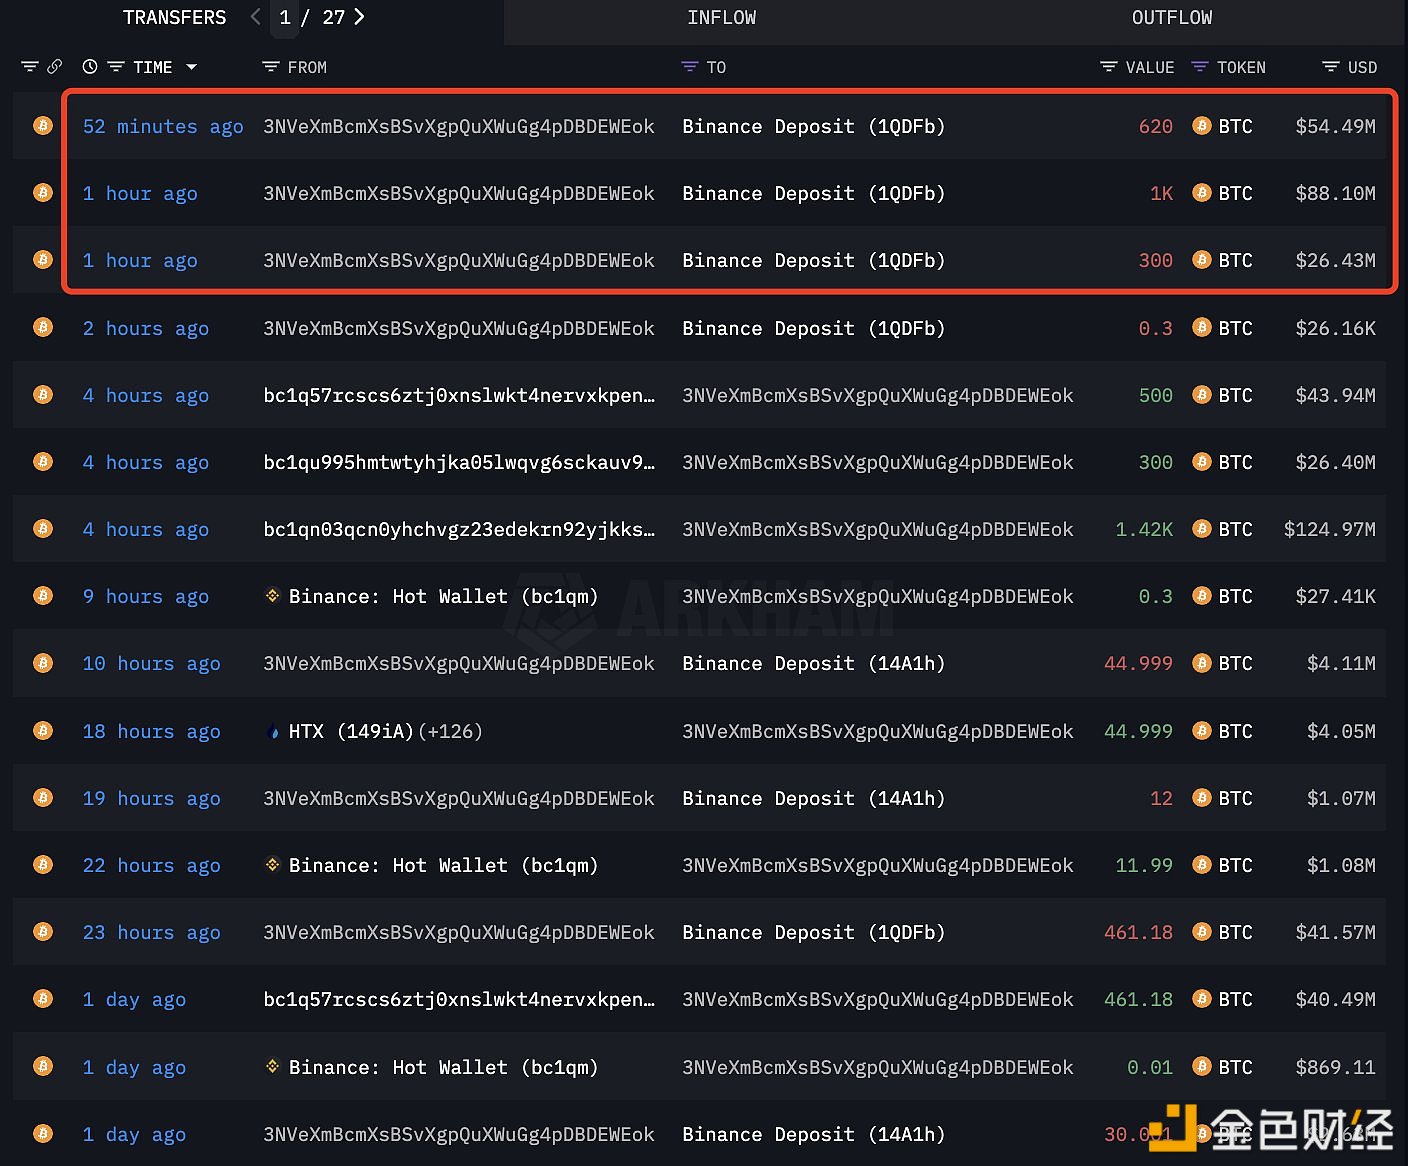
Task: Click the $869.11 USD value
Action: tap(1336, 1067)
